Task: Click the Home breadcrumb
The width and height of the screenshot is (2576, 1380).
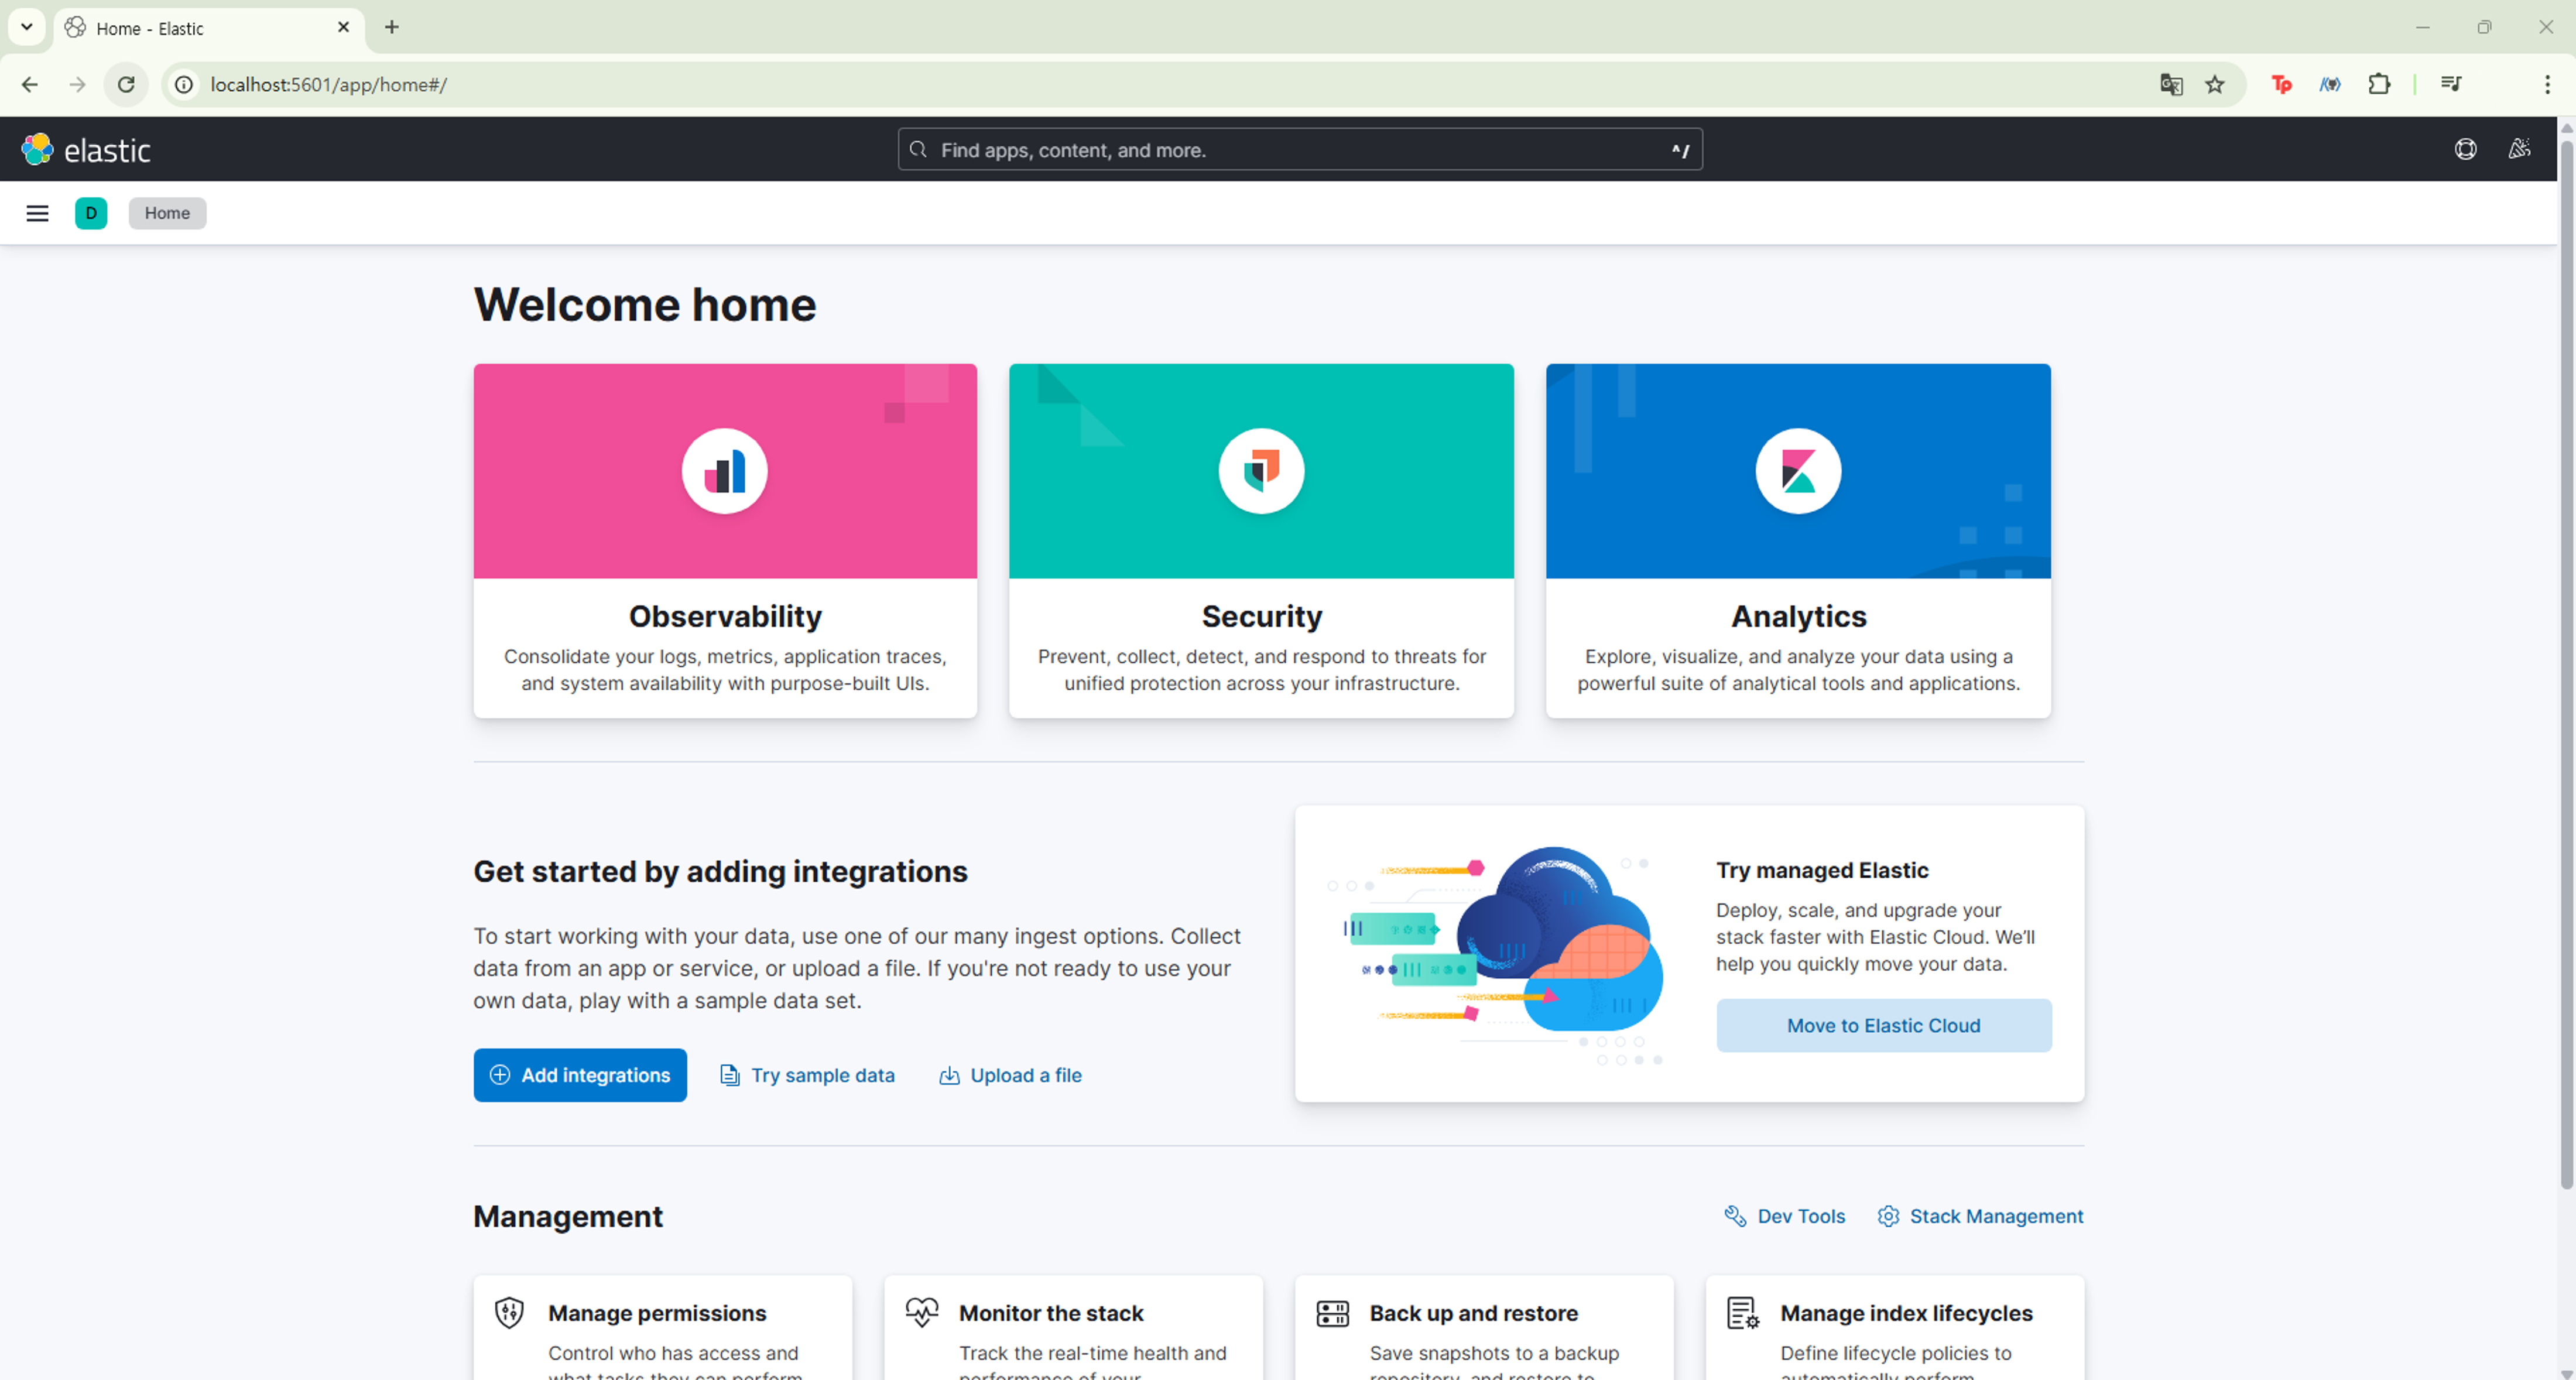Action: click(167, 213)
